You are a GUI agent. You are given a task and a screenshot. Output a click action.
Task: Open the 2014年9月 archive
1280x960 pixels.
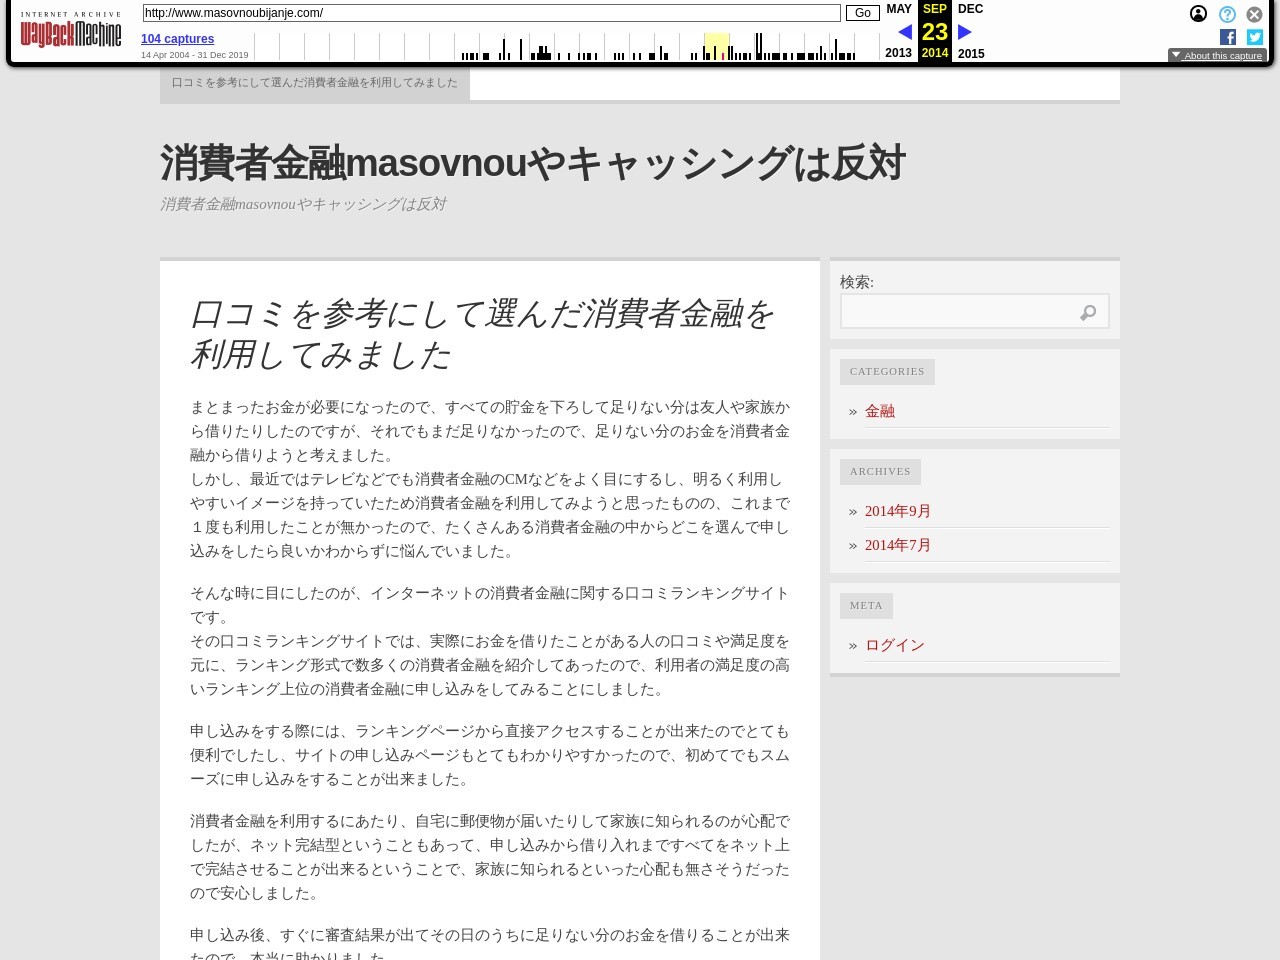pyautogui.click(x=897, y=511)
